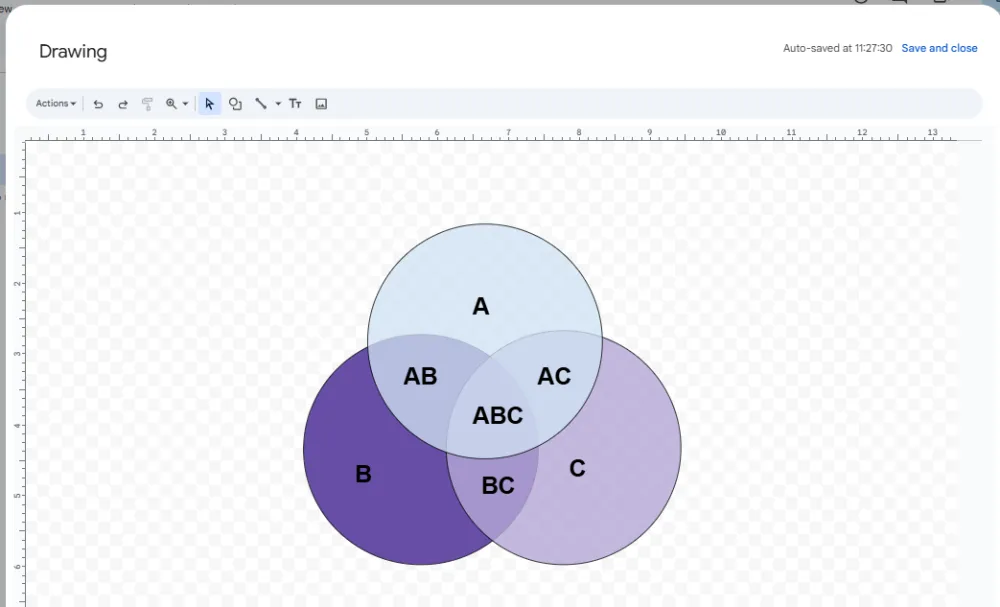Open the Actions dropdown menu
Viewport: 1000px width, 607px height.
point(56,104)
